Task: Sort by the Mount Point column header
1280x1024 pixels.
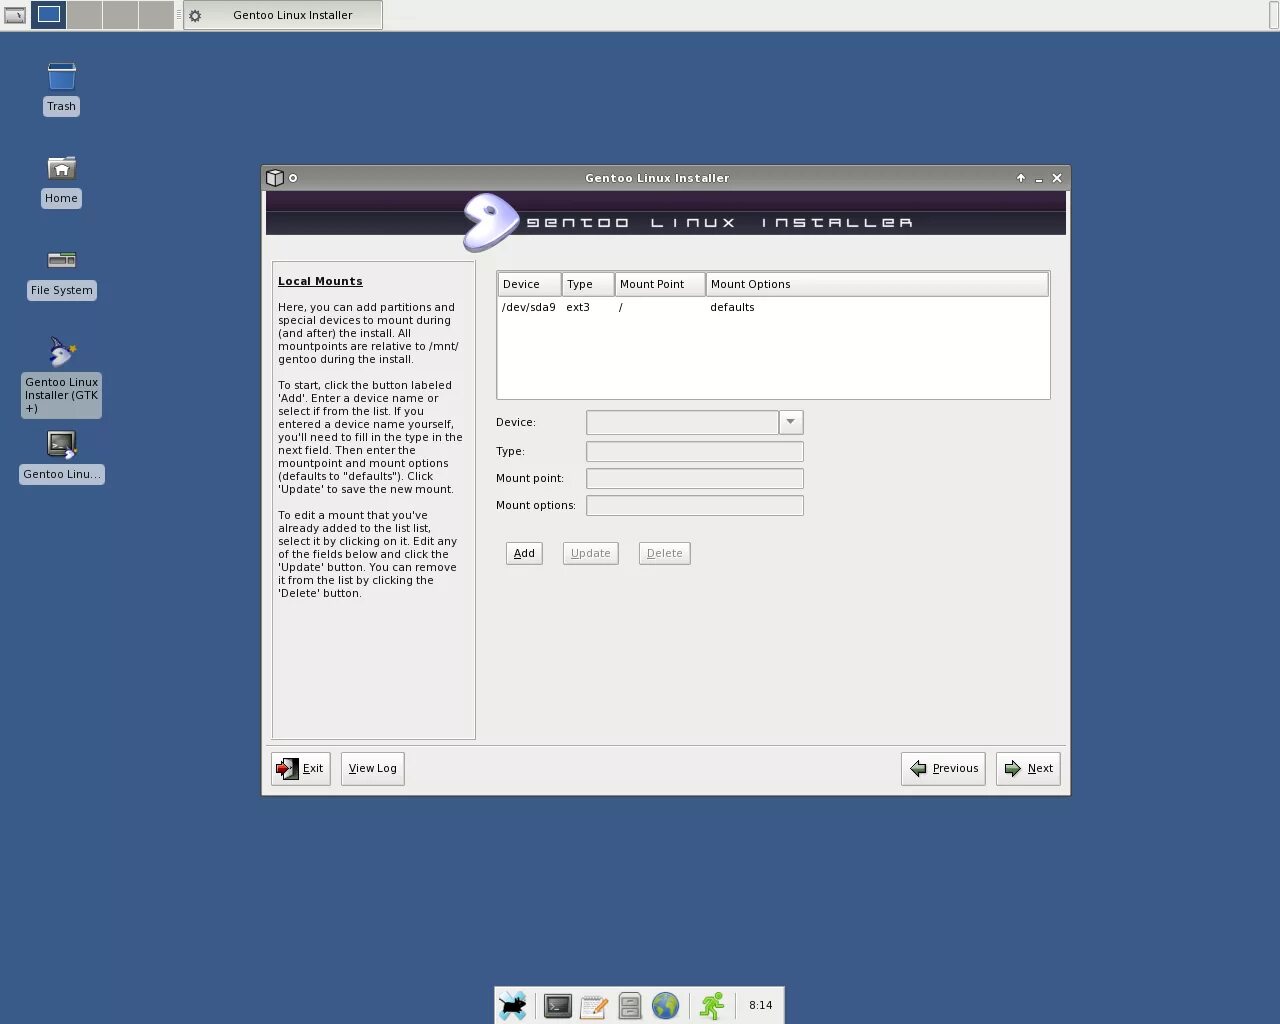Action: coord(660,284)
